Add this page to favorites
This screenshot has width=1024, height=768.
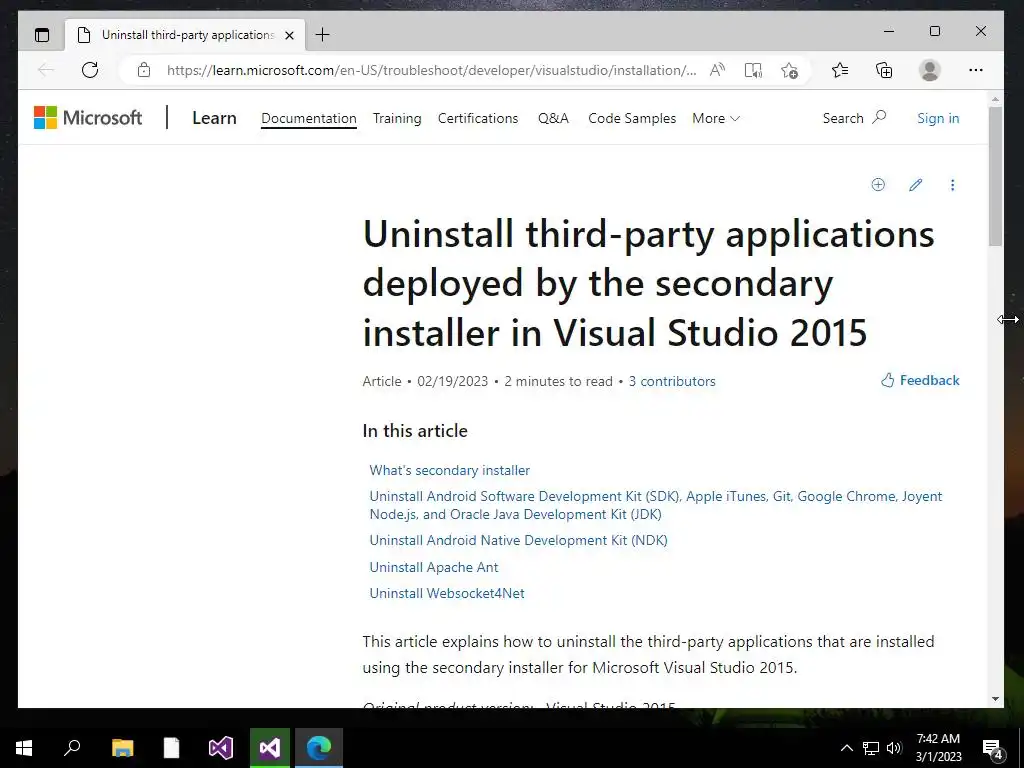[x=789, y=71]
